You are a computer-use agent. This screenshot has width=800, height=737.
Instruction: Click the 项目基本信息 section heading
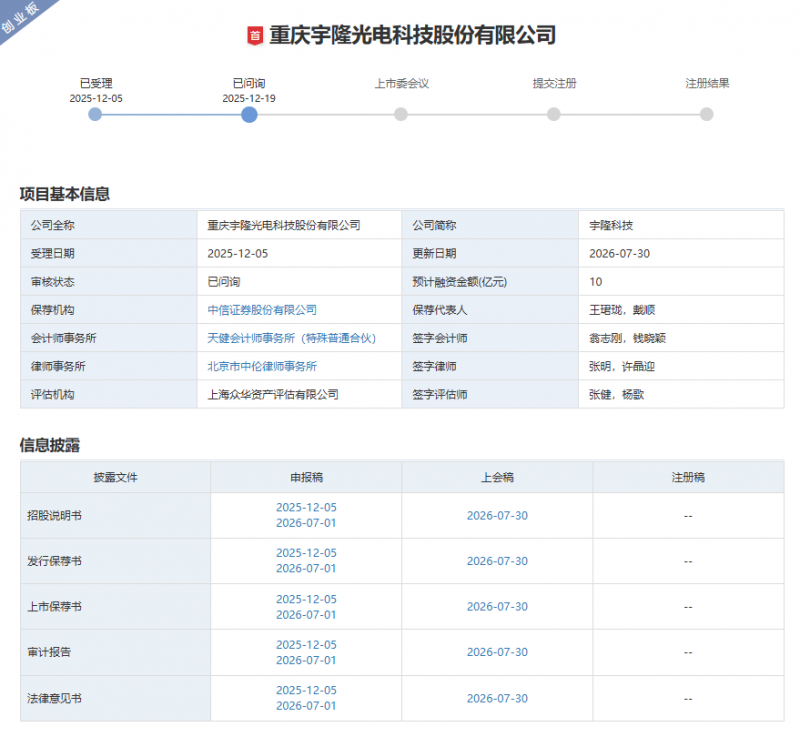pyautogui.click(x=65, y=194)
